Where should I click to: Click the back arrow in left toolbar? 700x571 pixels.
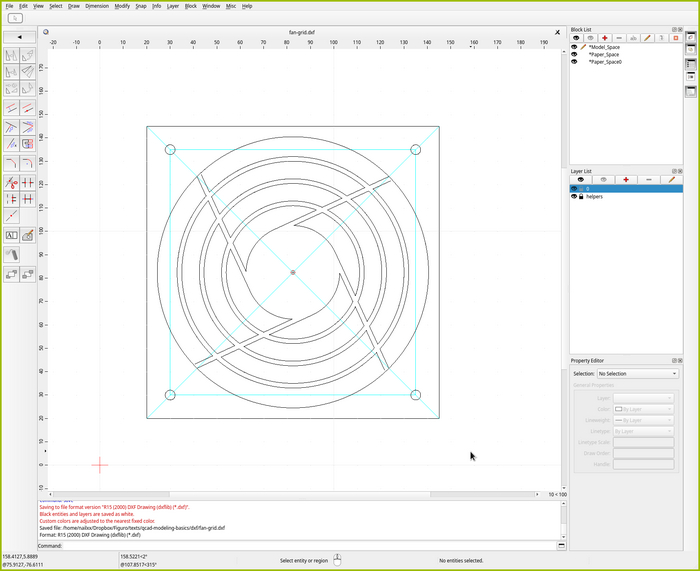pyautogui.click(x=20, y=37)
